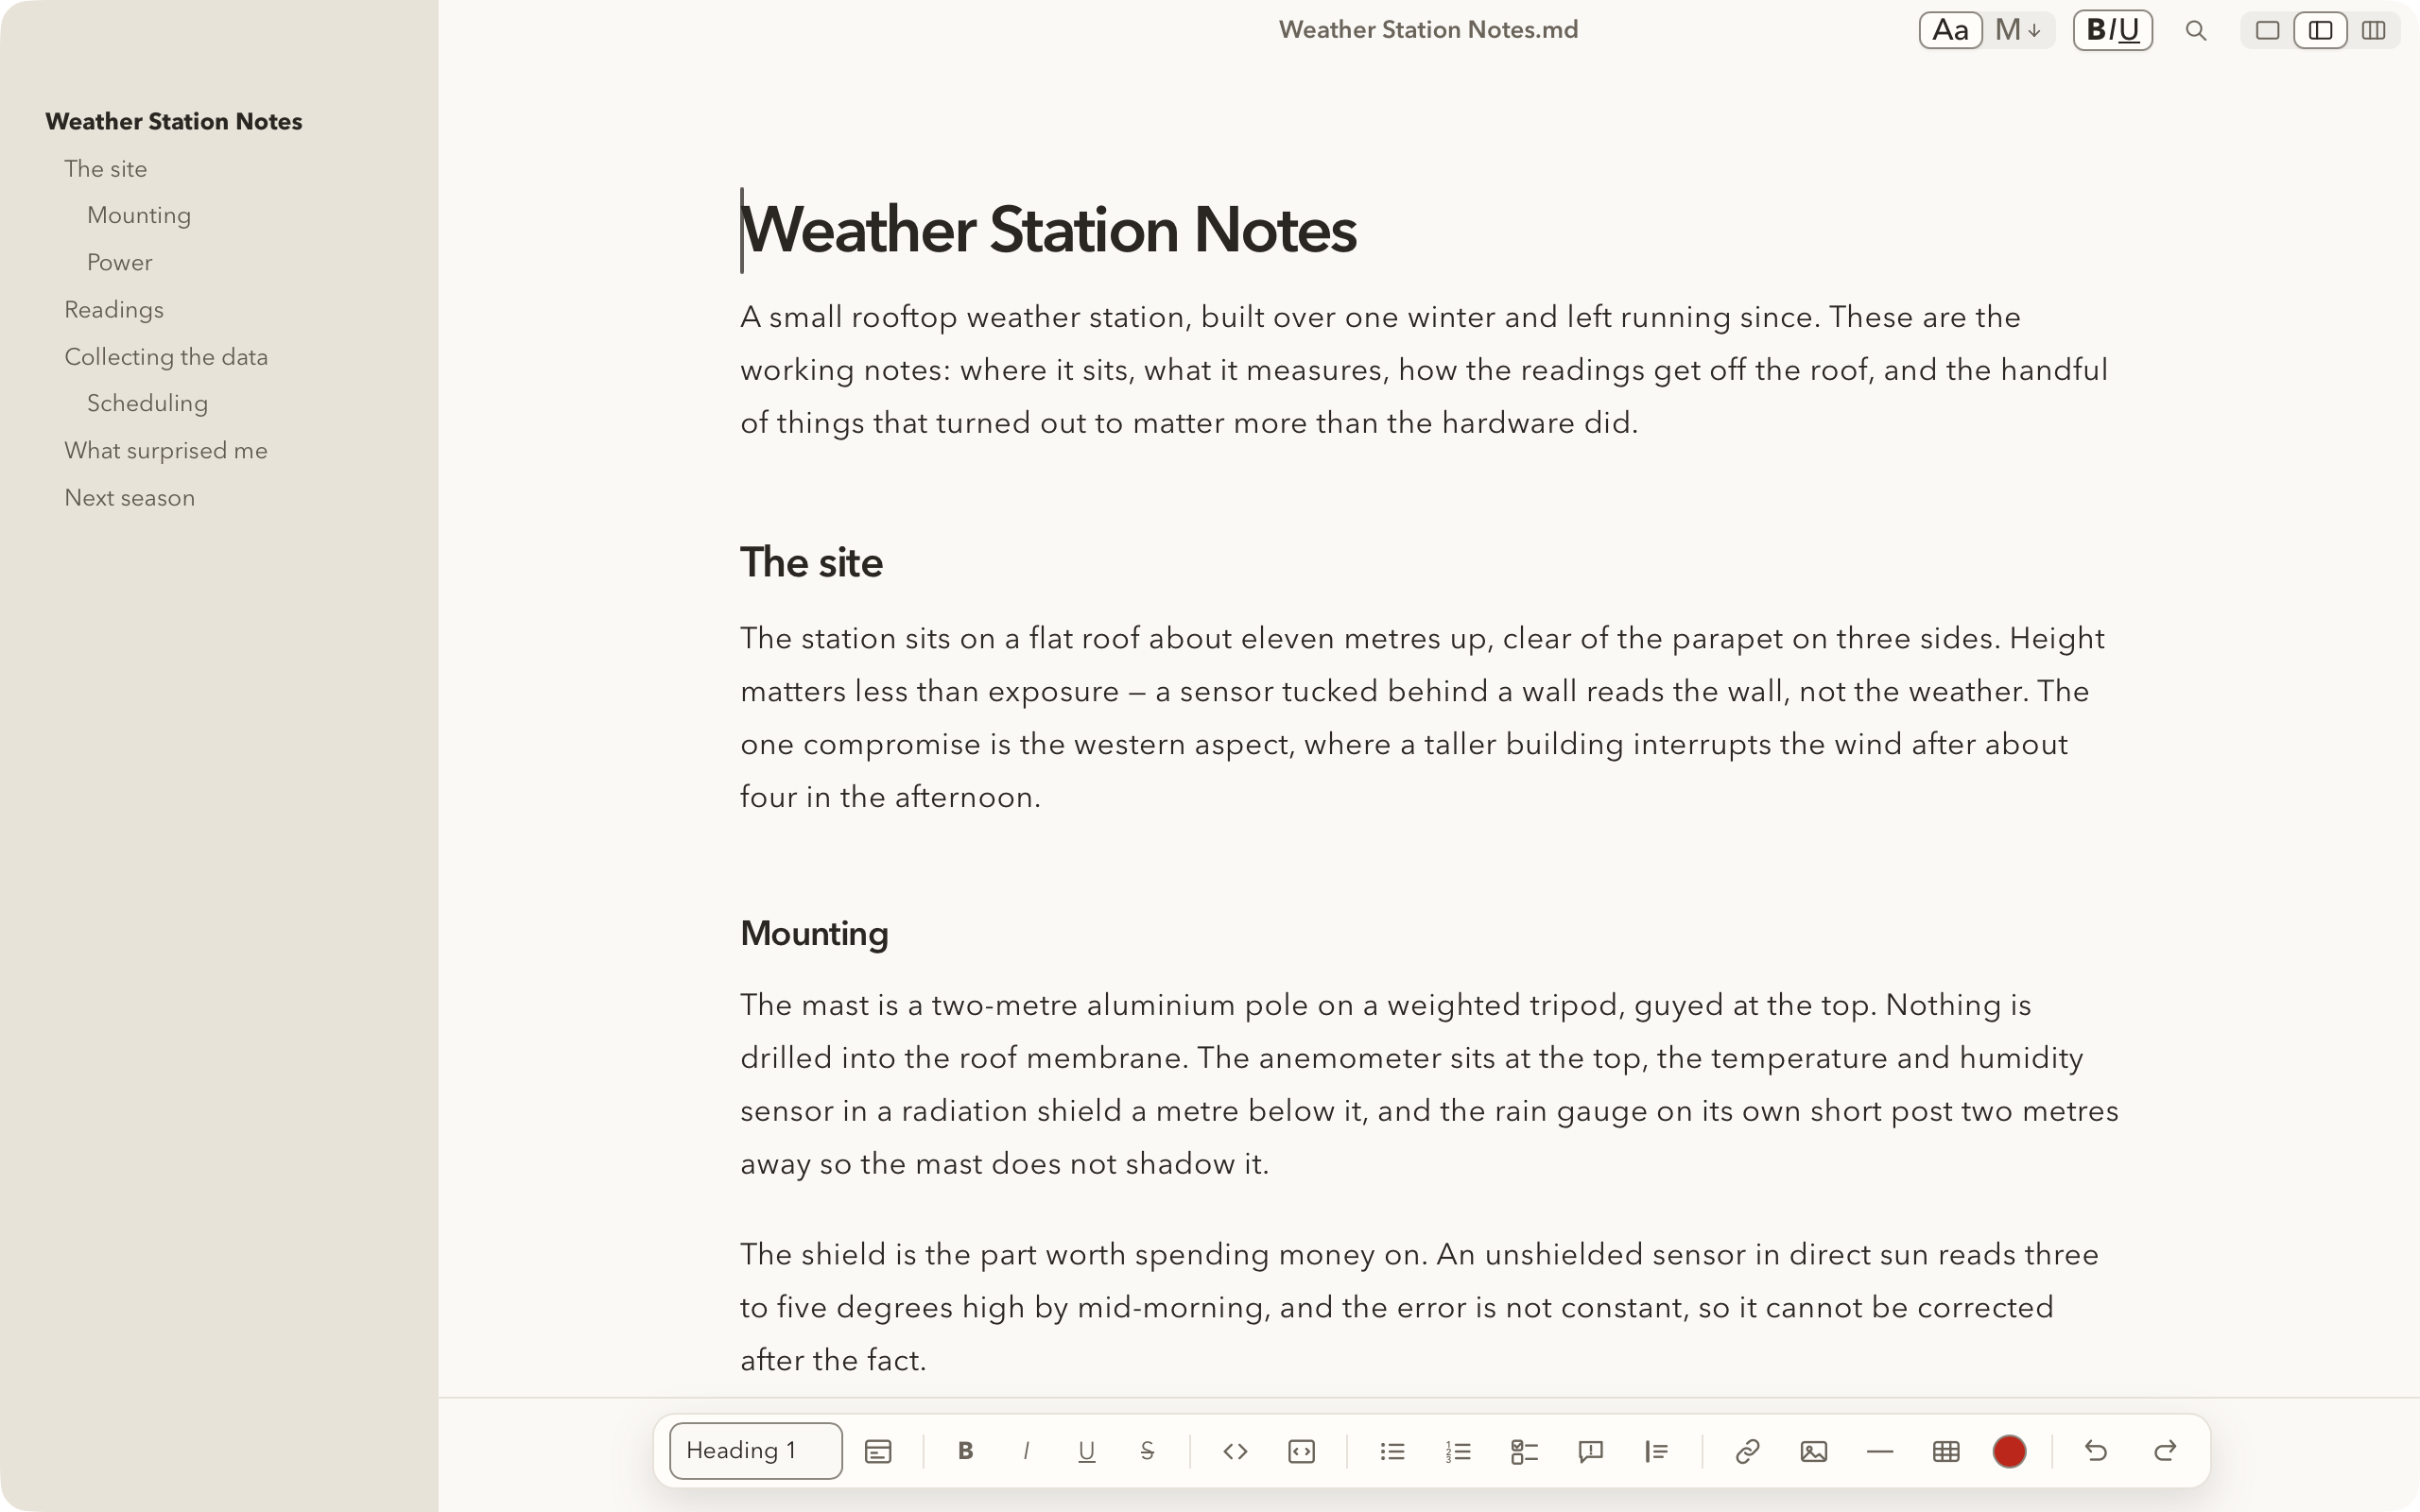Apply strikethrough formatting
Image resolution: width=2420 pixels, height=1512 pixels.
point(1147,1451)
